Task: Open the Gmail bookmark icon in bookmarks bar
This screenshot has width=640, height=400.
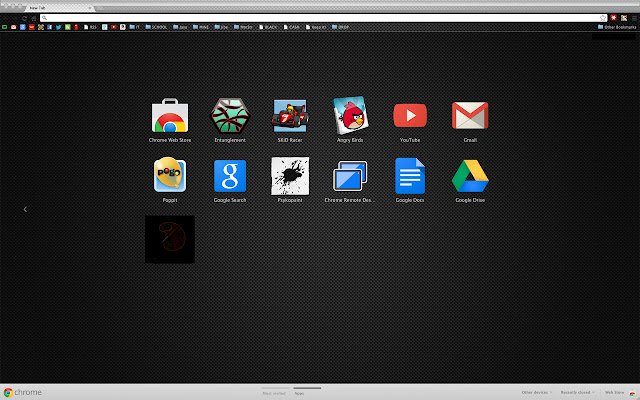Action: 13,27
